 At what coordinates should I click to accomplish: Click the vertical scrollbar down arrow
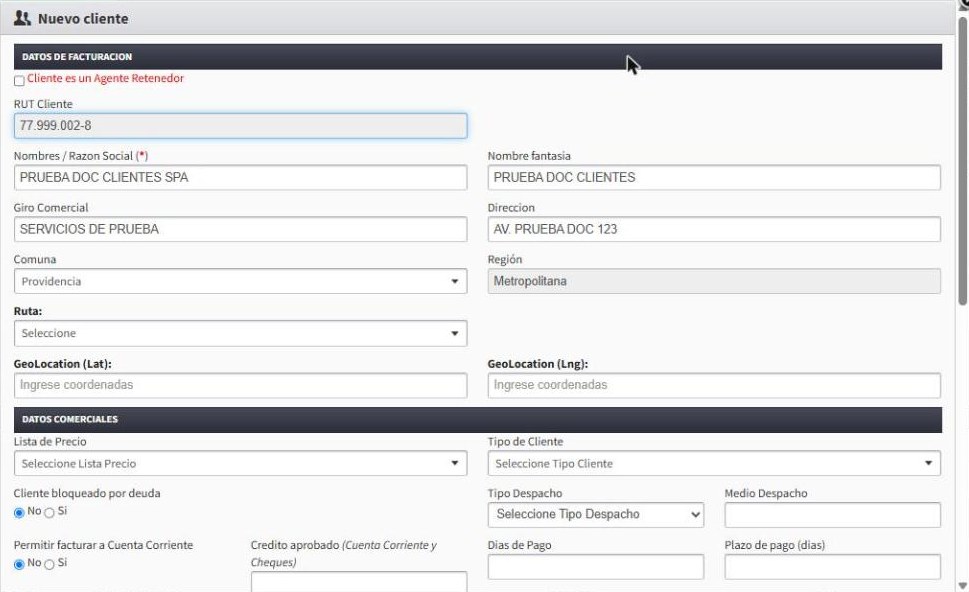(x=962, y=585)
